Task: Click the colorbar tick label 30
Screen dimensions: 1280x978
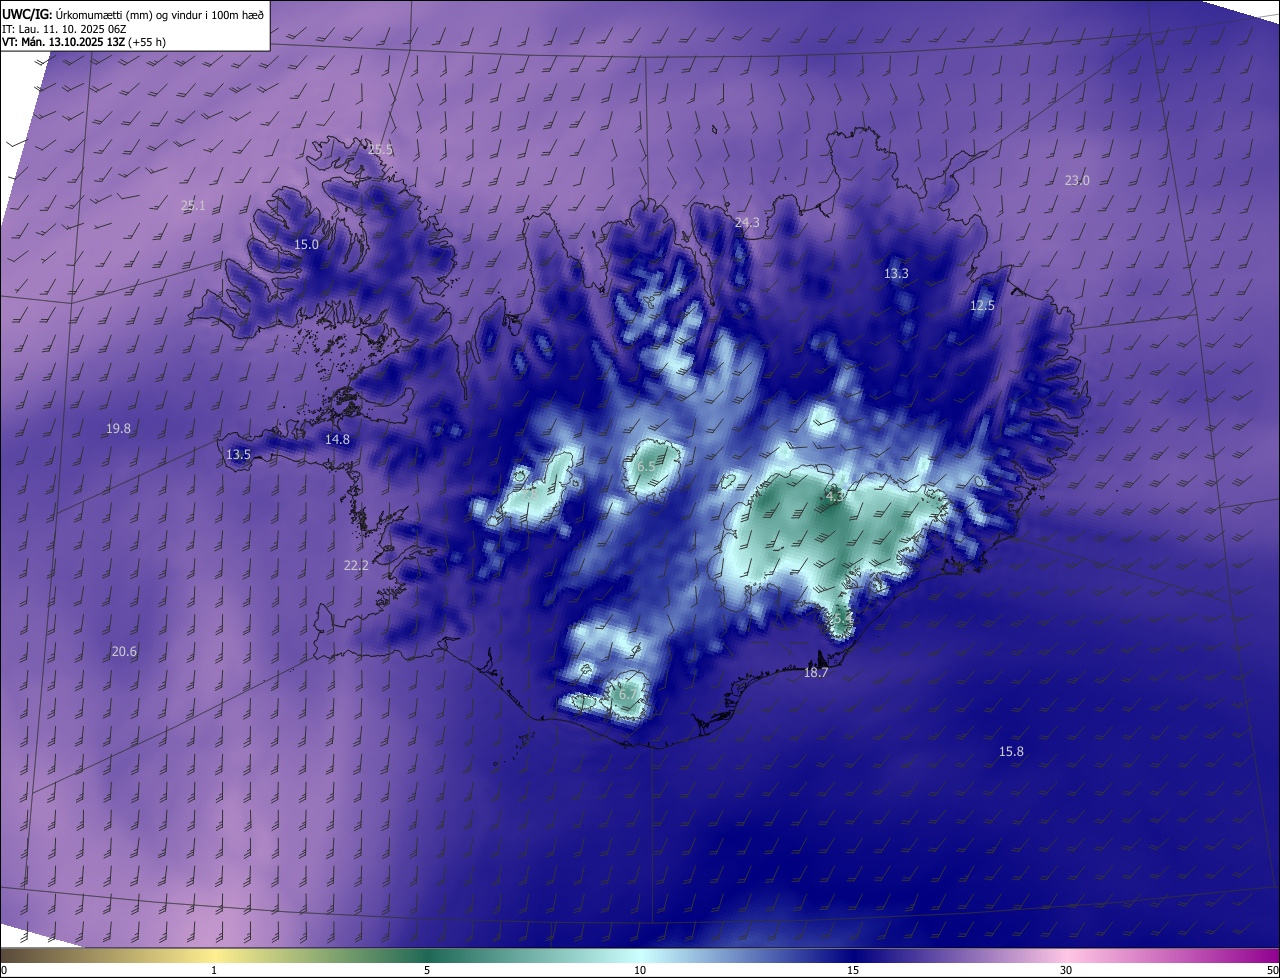Action: 1066,970
